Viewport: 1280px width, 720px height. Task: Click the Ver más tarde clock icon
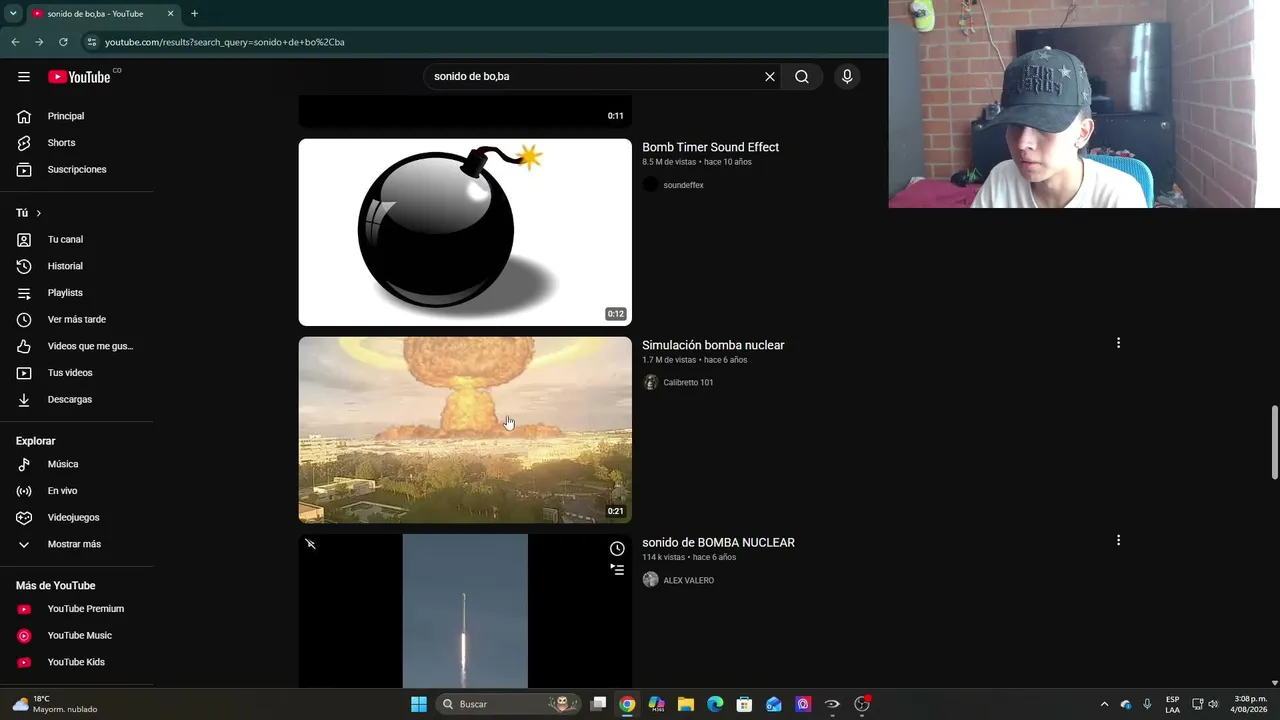coord(24,320)
